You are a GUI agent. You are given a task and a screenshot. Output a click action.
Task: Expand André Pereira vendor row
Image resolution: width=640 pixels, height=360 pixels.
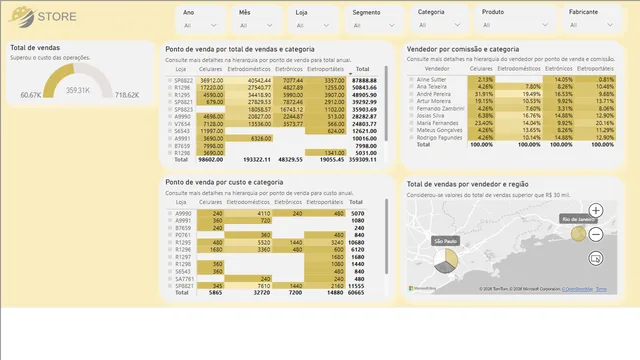[x=411, y=94]
